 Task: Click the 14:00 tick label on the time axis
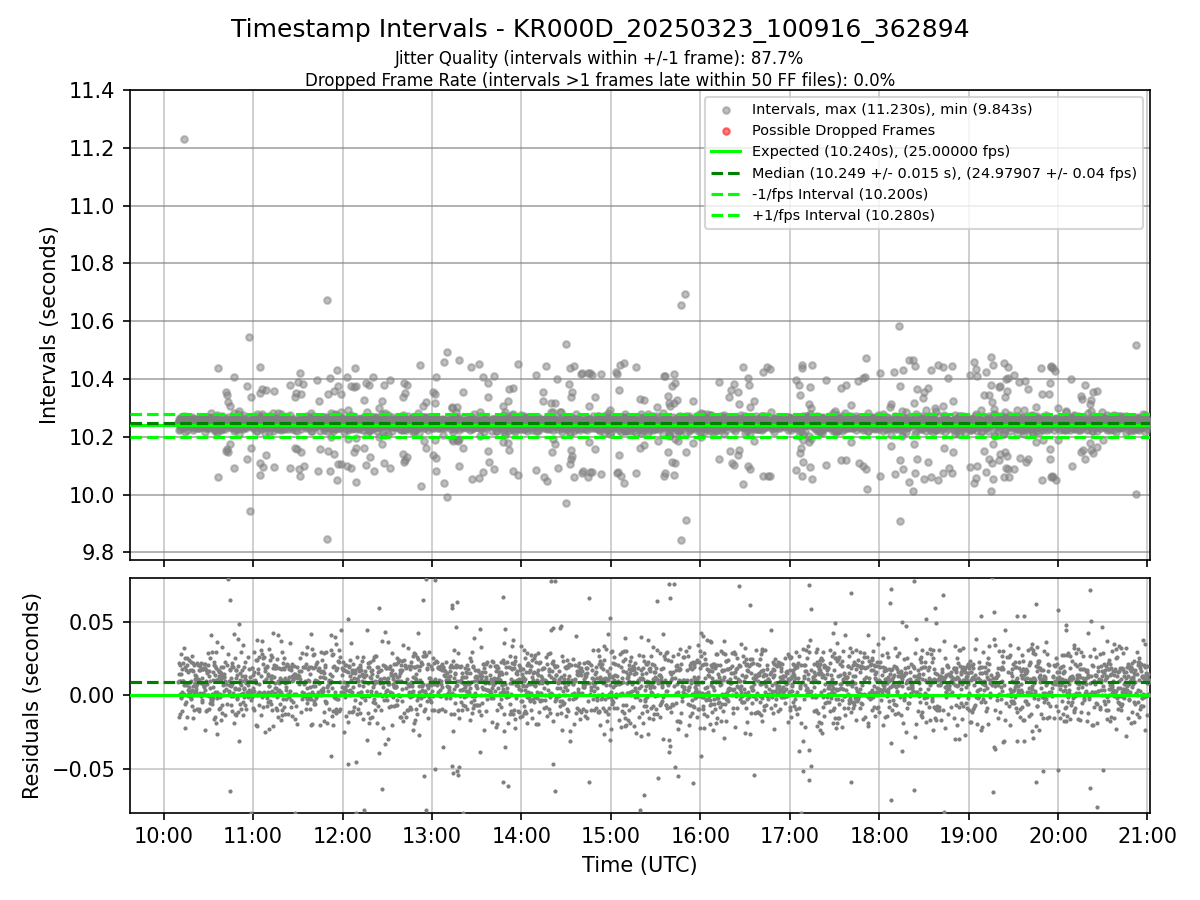point(522,835)
